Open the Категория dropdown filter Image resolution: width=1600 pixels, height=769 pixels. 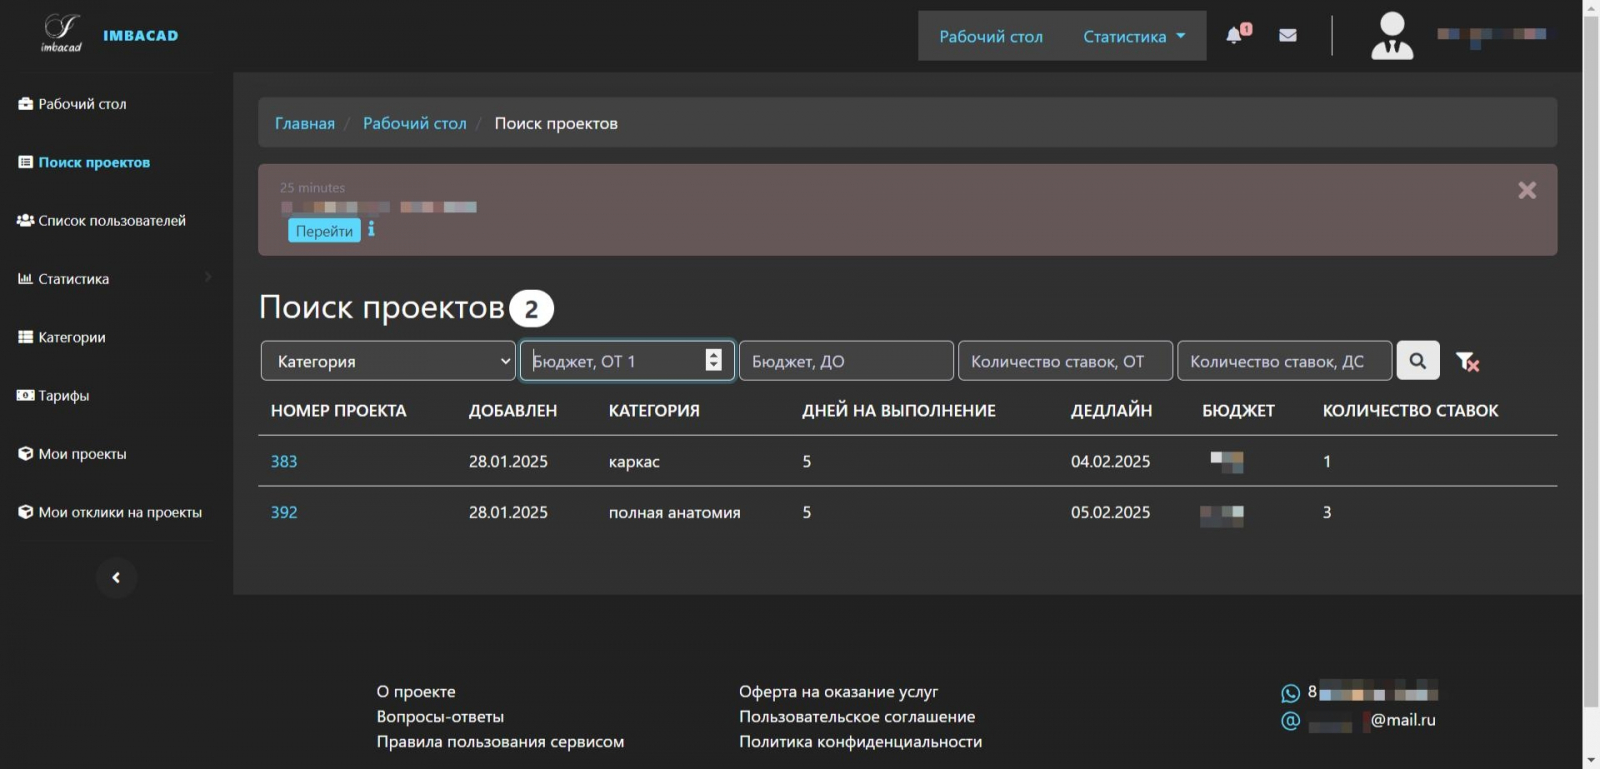pos(388,361)
